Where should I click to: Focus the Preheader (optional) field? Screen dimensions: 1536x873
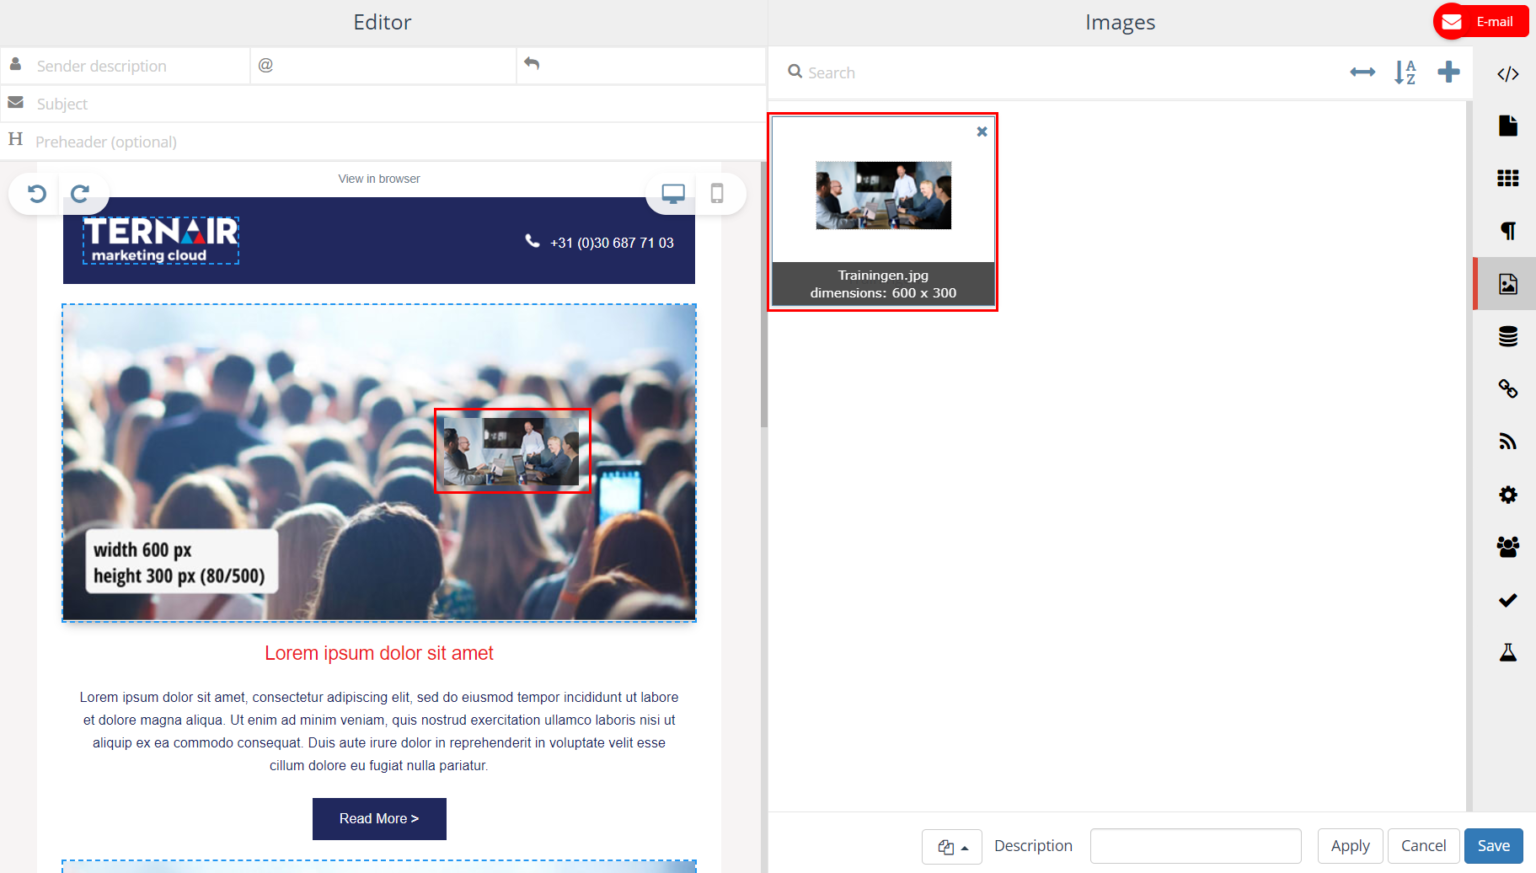point(383,142)
